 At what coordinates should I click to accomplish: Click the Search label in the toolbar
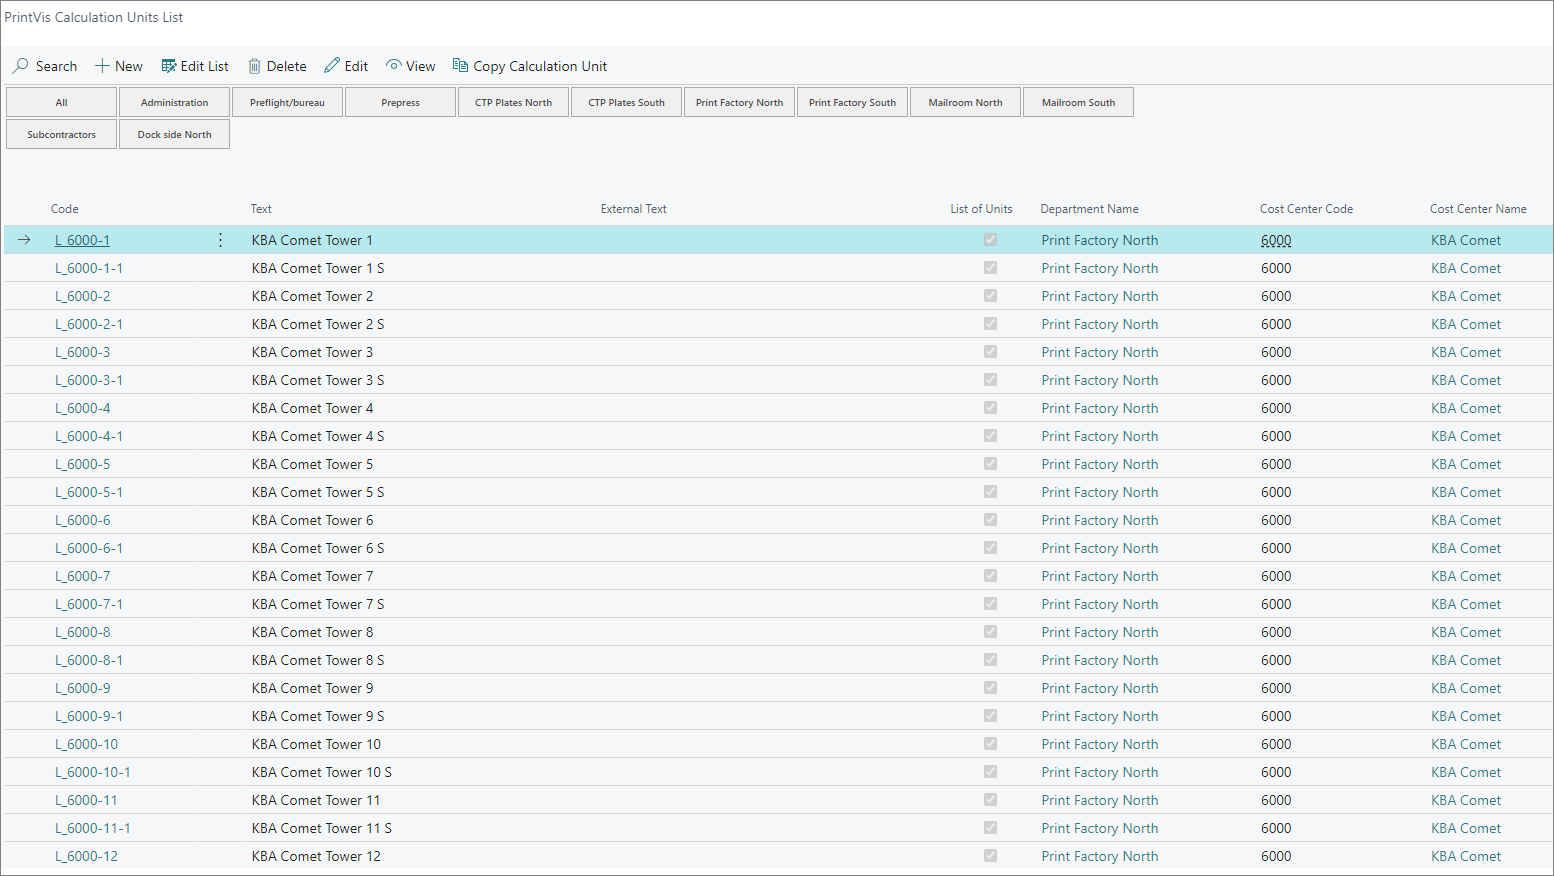56,66
